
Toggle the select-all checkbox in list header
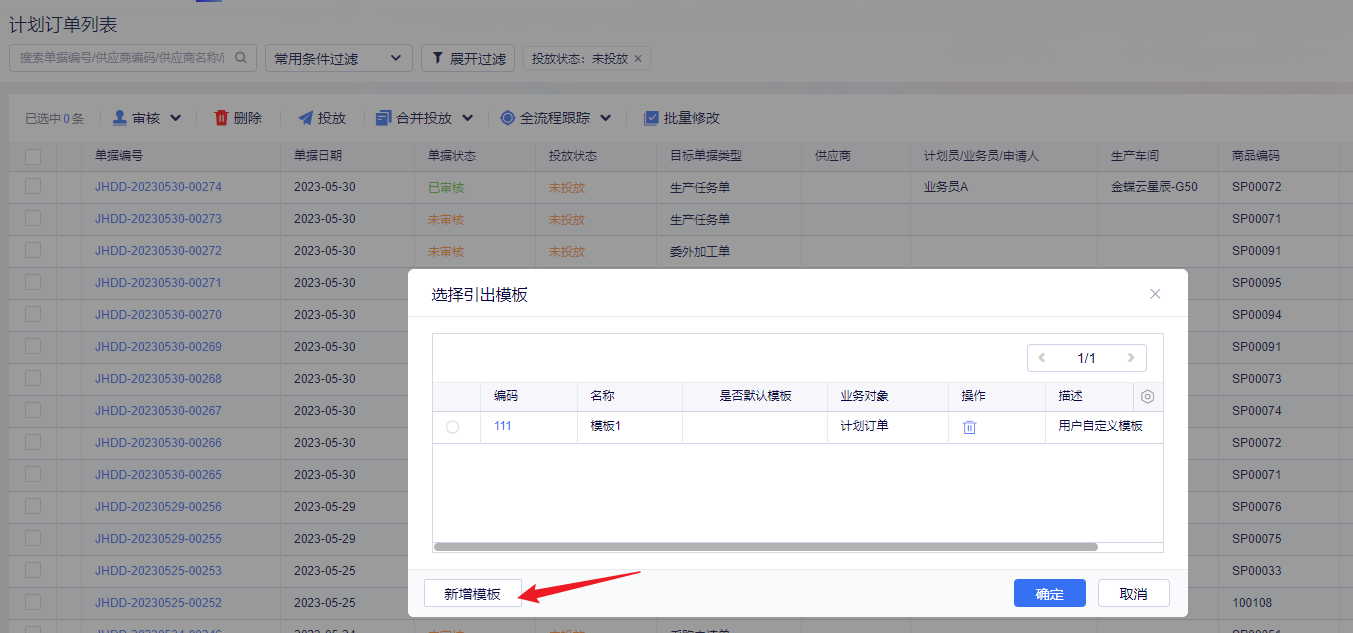click(x=33, y=156)
